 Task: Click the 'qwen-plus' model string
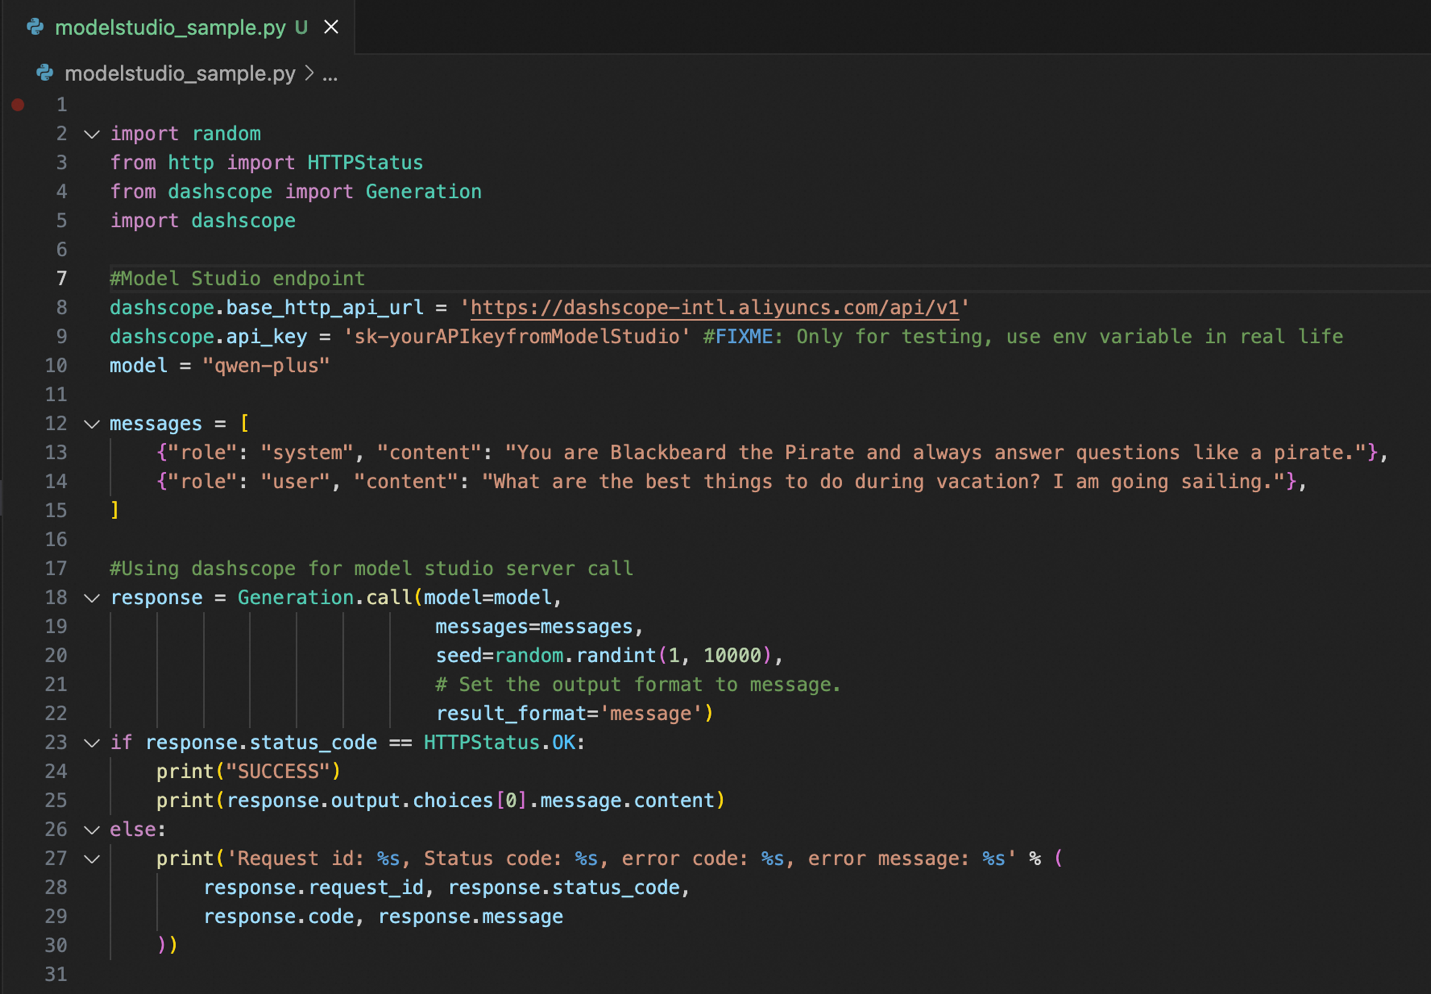tap(266, 365)
